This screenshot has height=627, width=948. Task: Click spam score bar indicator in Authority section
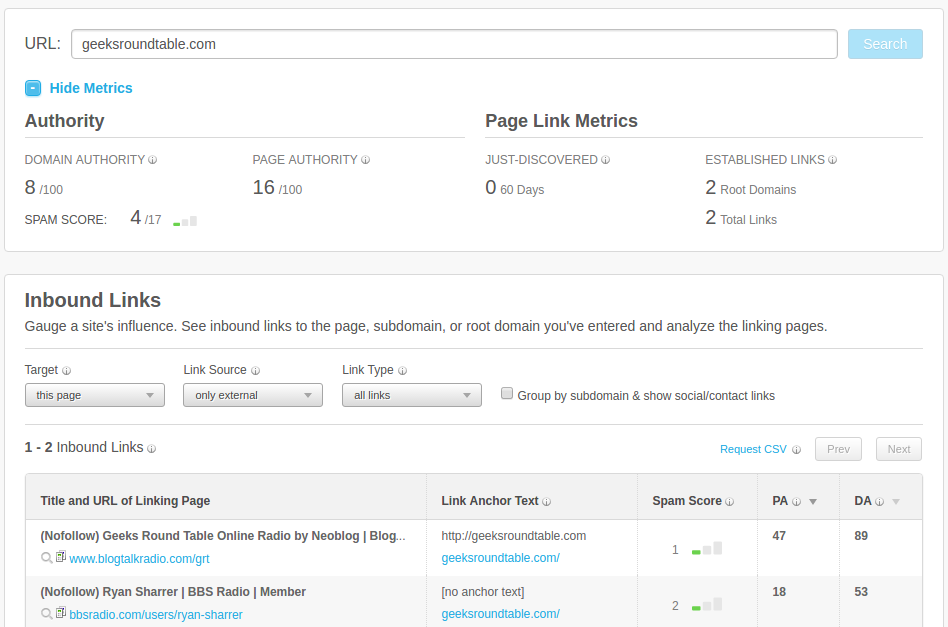(185, 221)
